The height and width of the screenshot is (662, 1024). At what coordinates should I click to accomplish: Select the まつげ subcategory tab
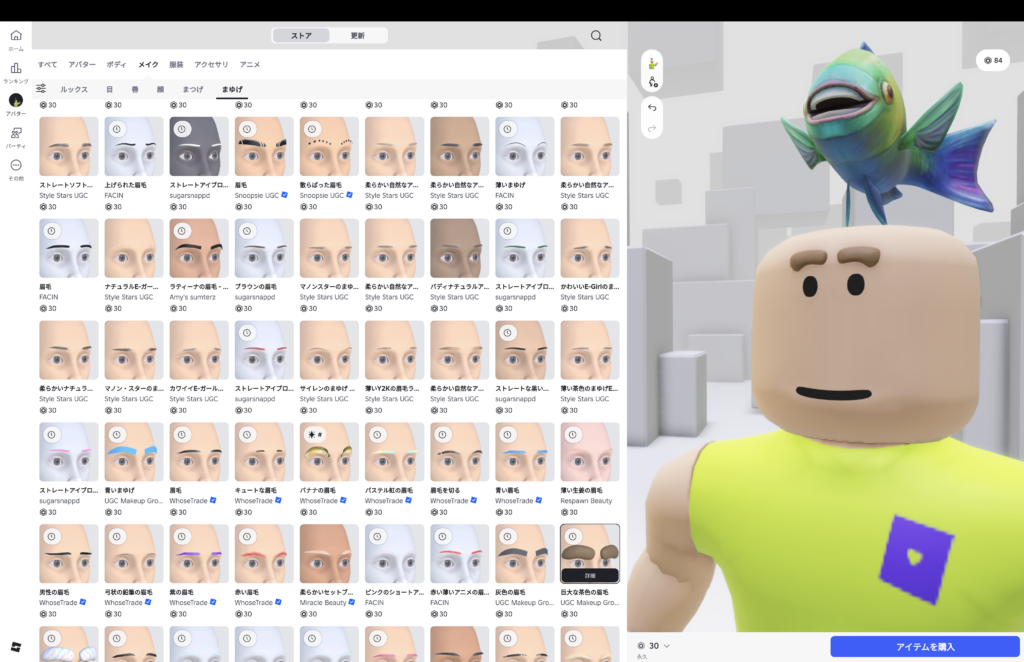(192, 89)
